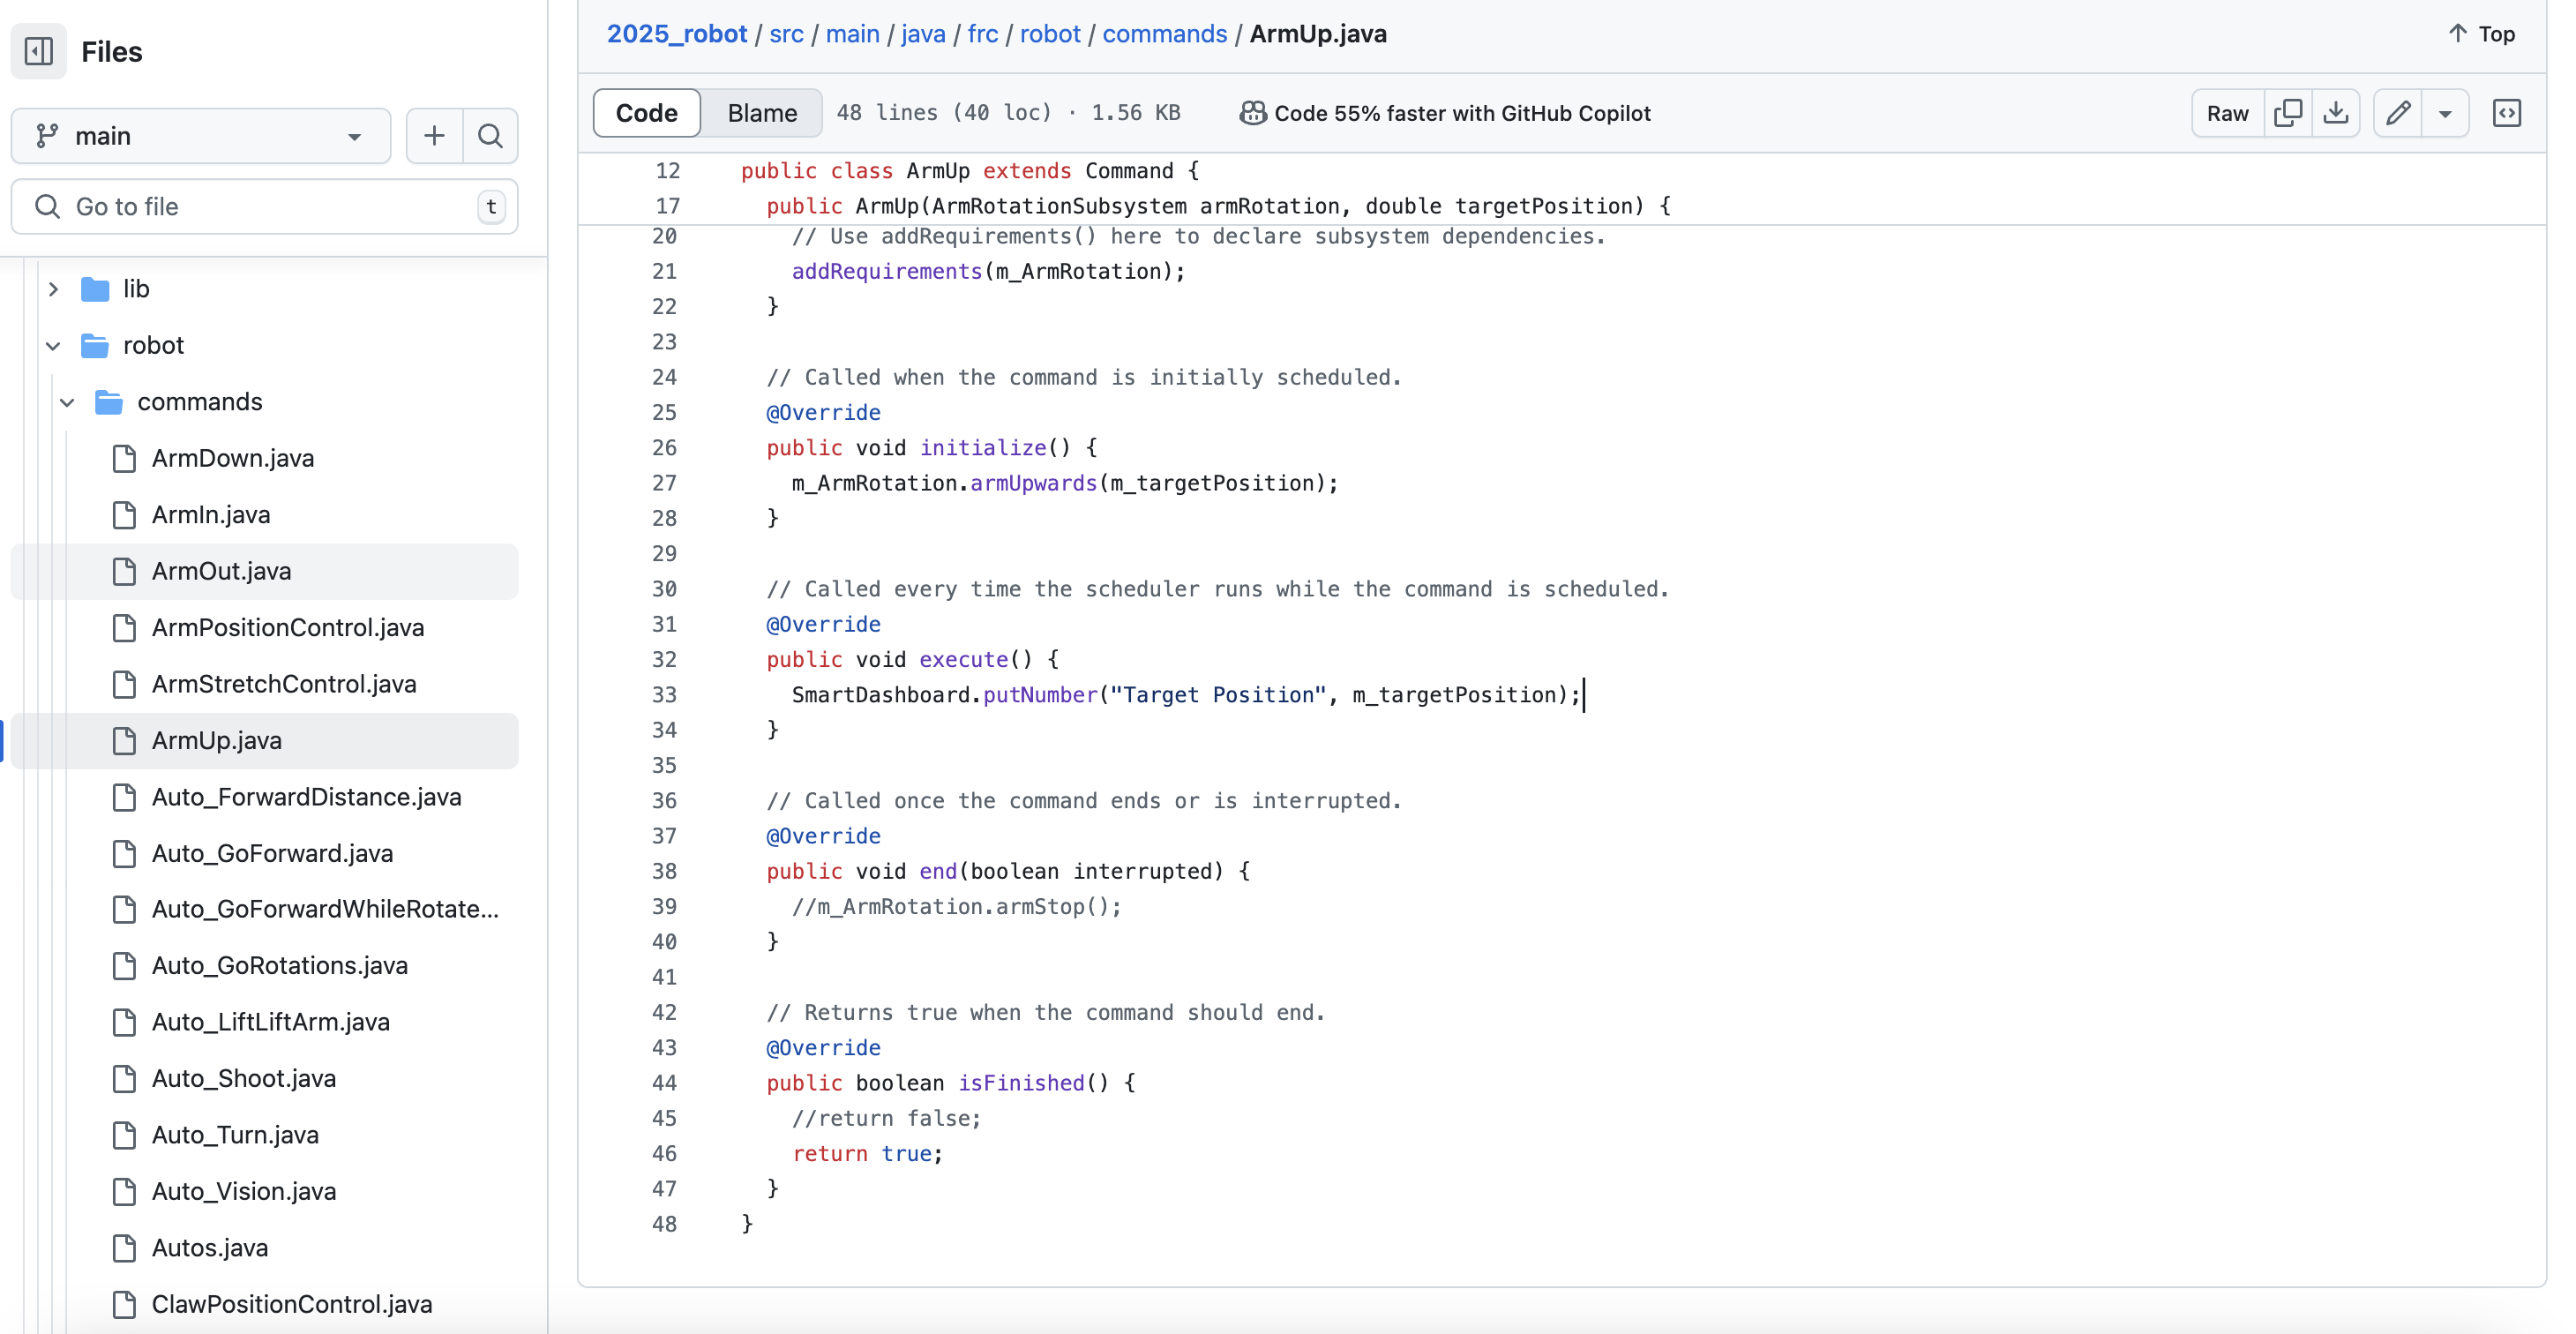This screenshot has width=2576, height=1334.
Task: Click the "return true;" statement on line 46
Action: (x=867, y=1154)
